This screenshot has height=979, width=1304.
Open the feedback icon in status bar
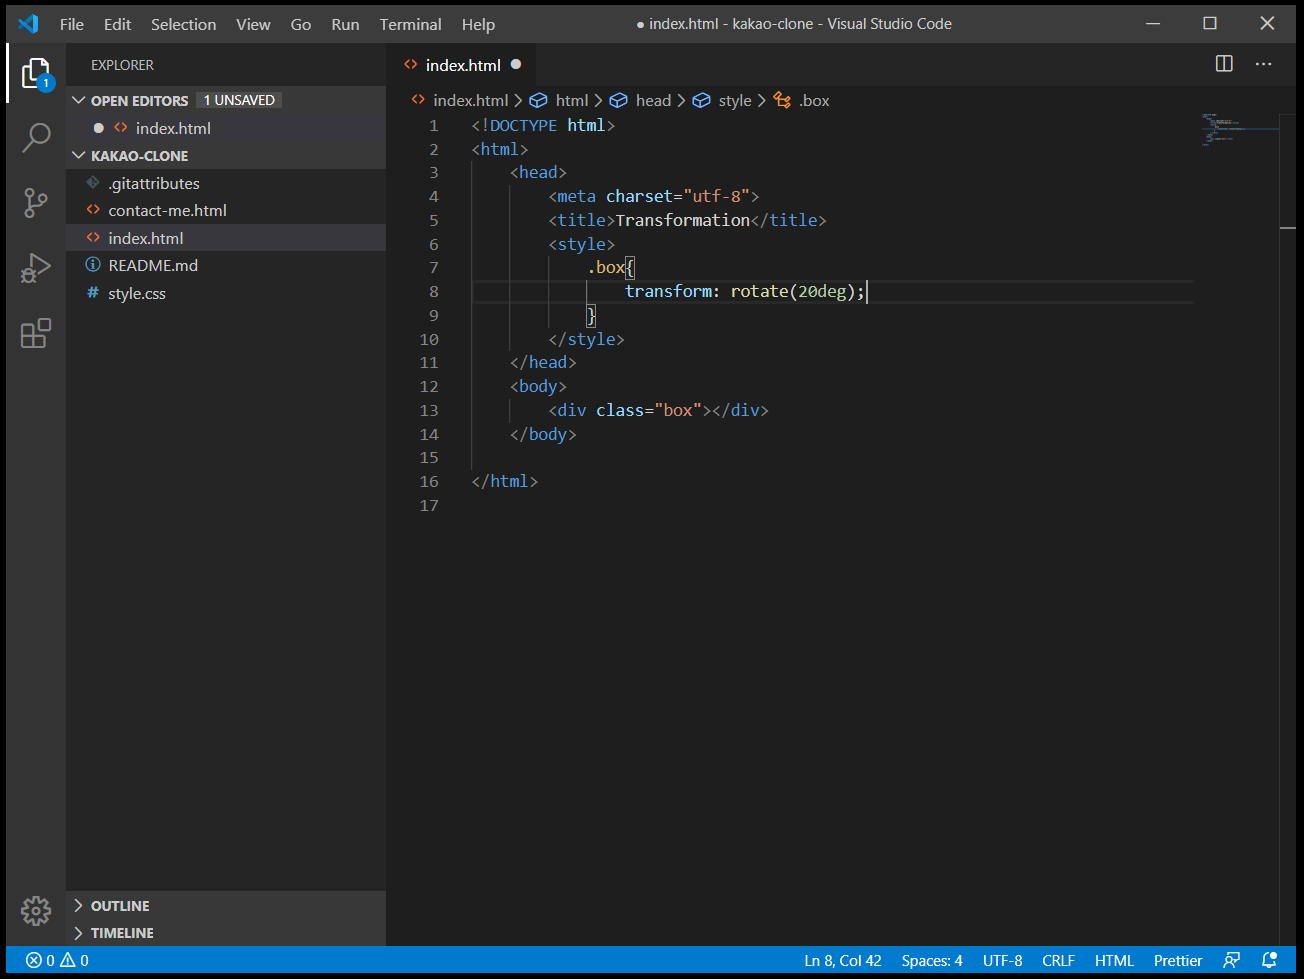point(1232,960)
